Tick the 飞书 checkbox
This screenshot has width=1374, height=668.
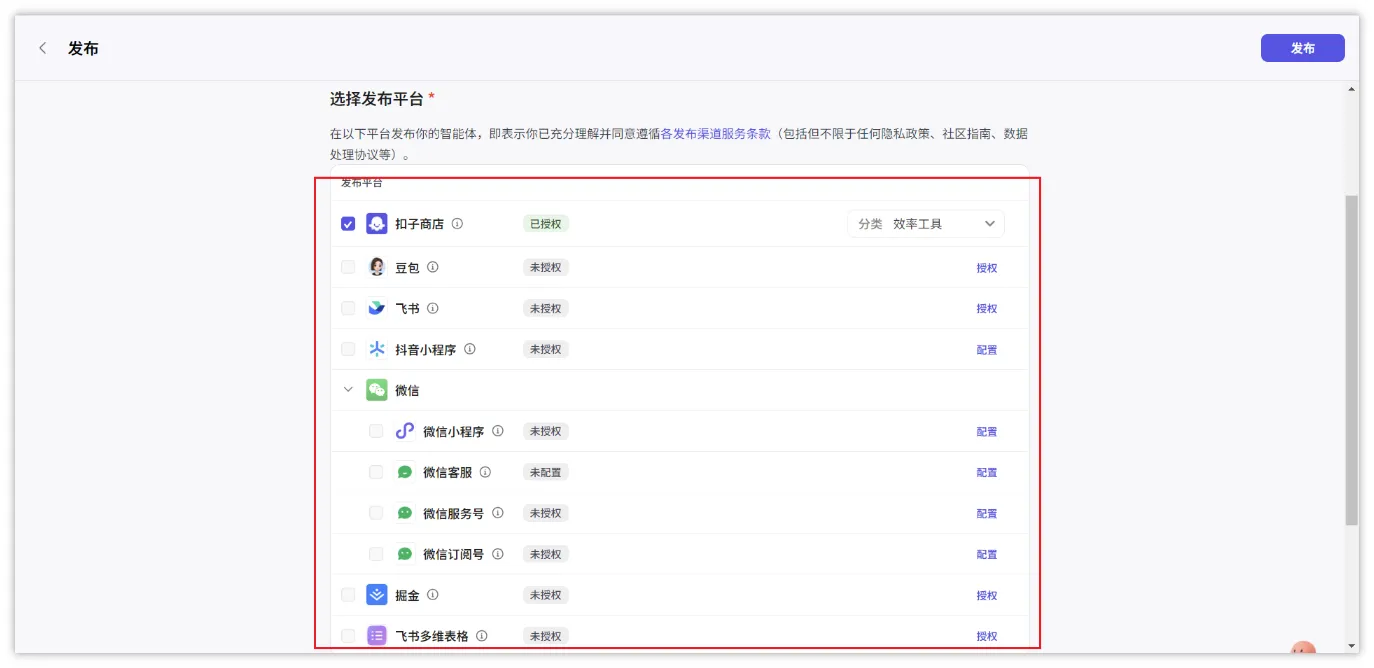pyautogui.click(x=348, y=308)
